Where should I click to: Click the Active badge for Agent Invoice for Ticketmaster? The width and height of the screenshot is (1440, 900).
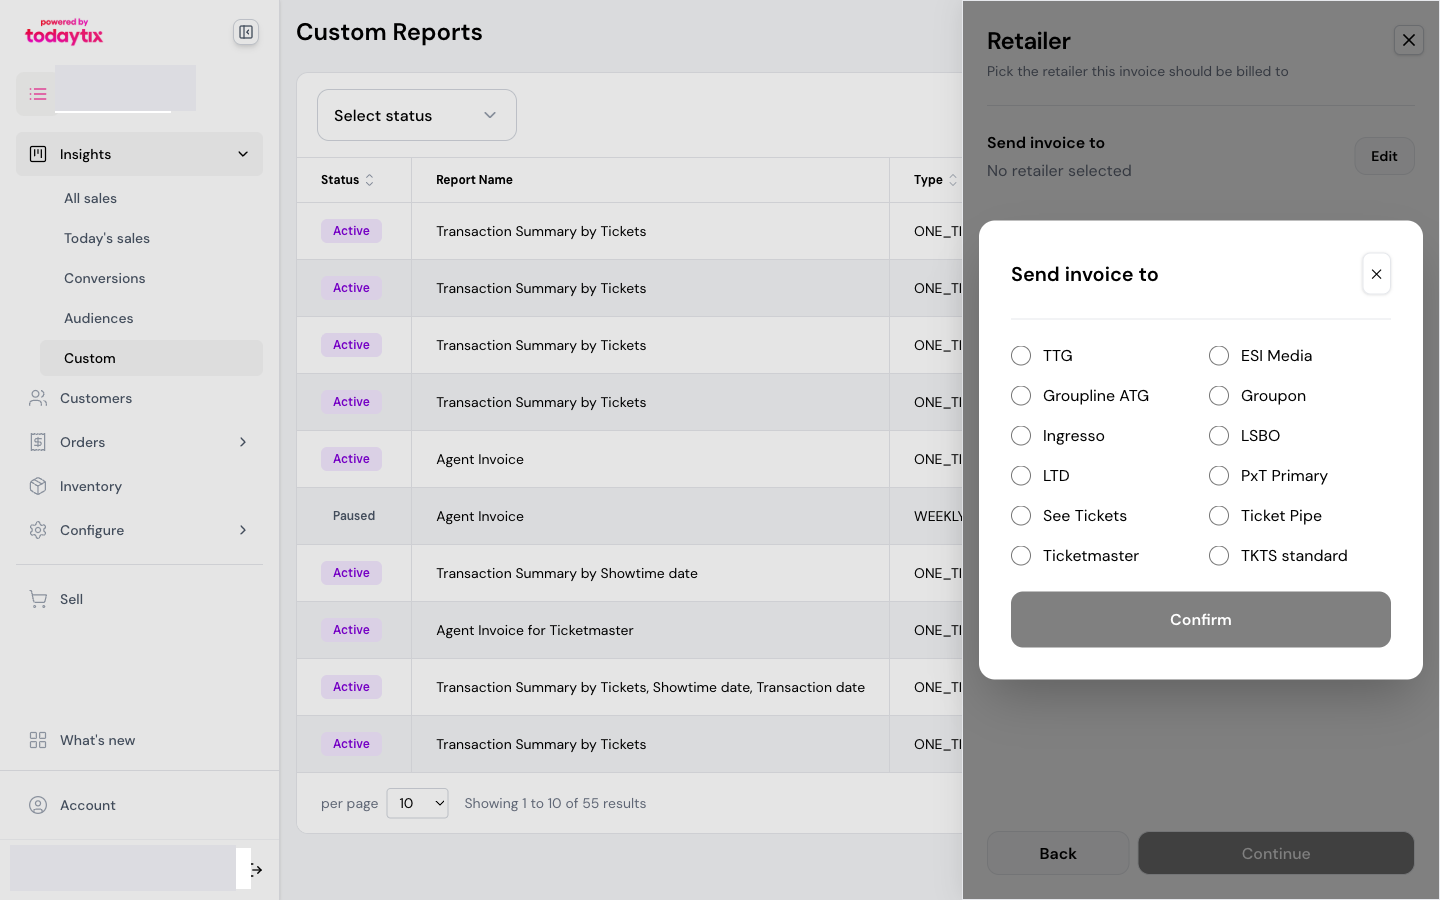tap(351, 630)
